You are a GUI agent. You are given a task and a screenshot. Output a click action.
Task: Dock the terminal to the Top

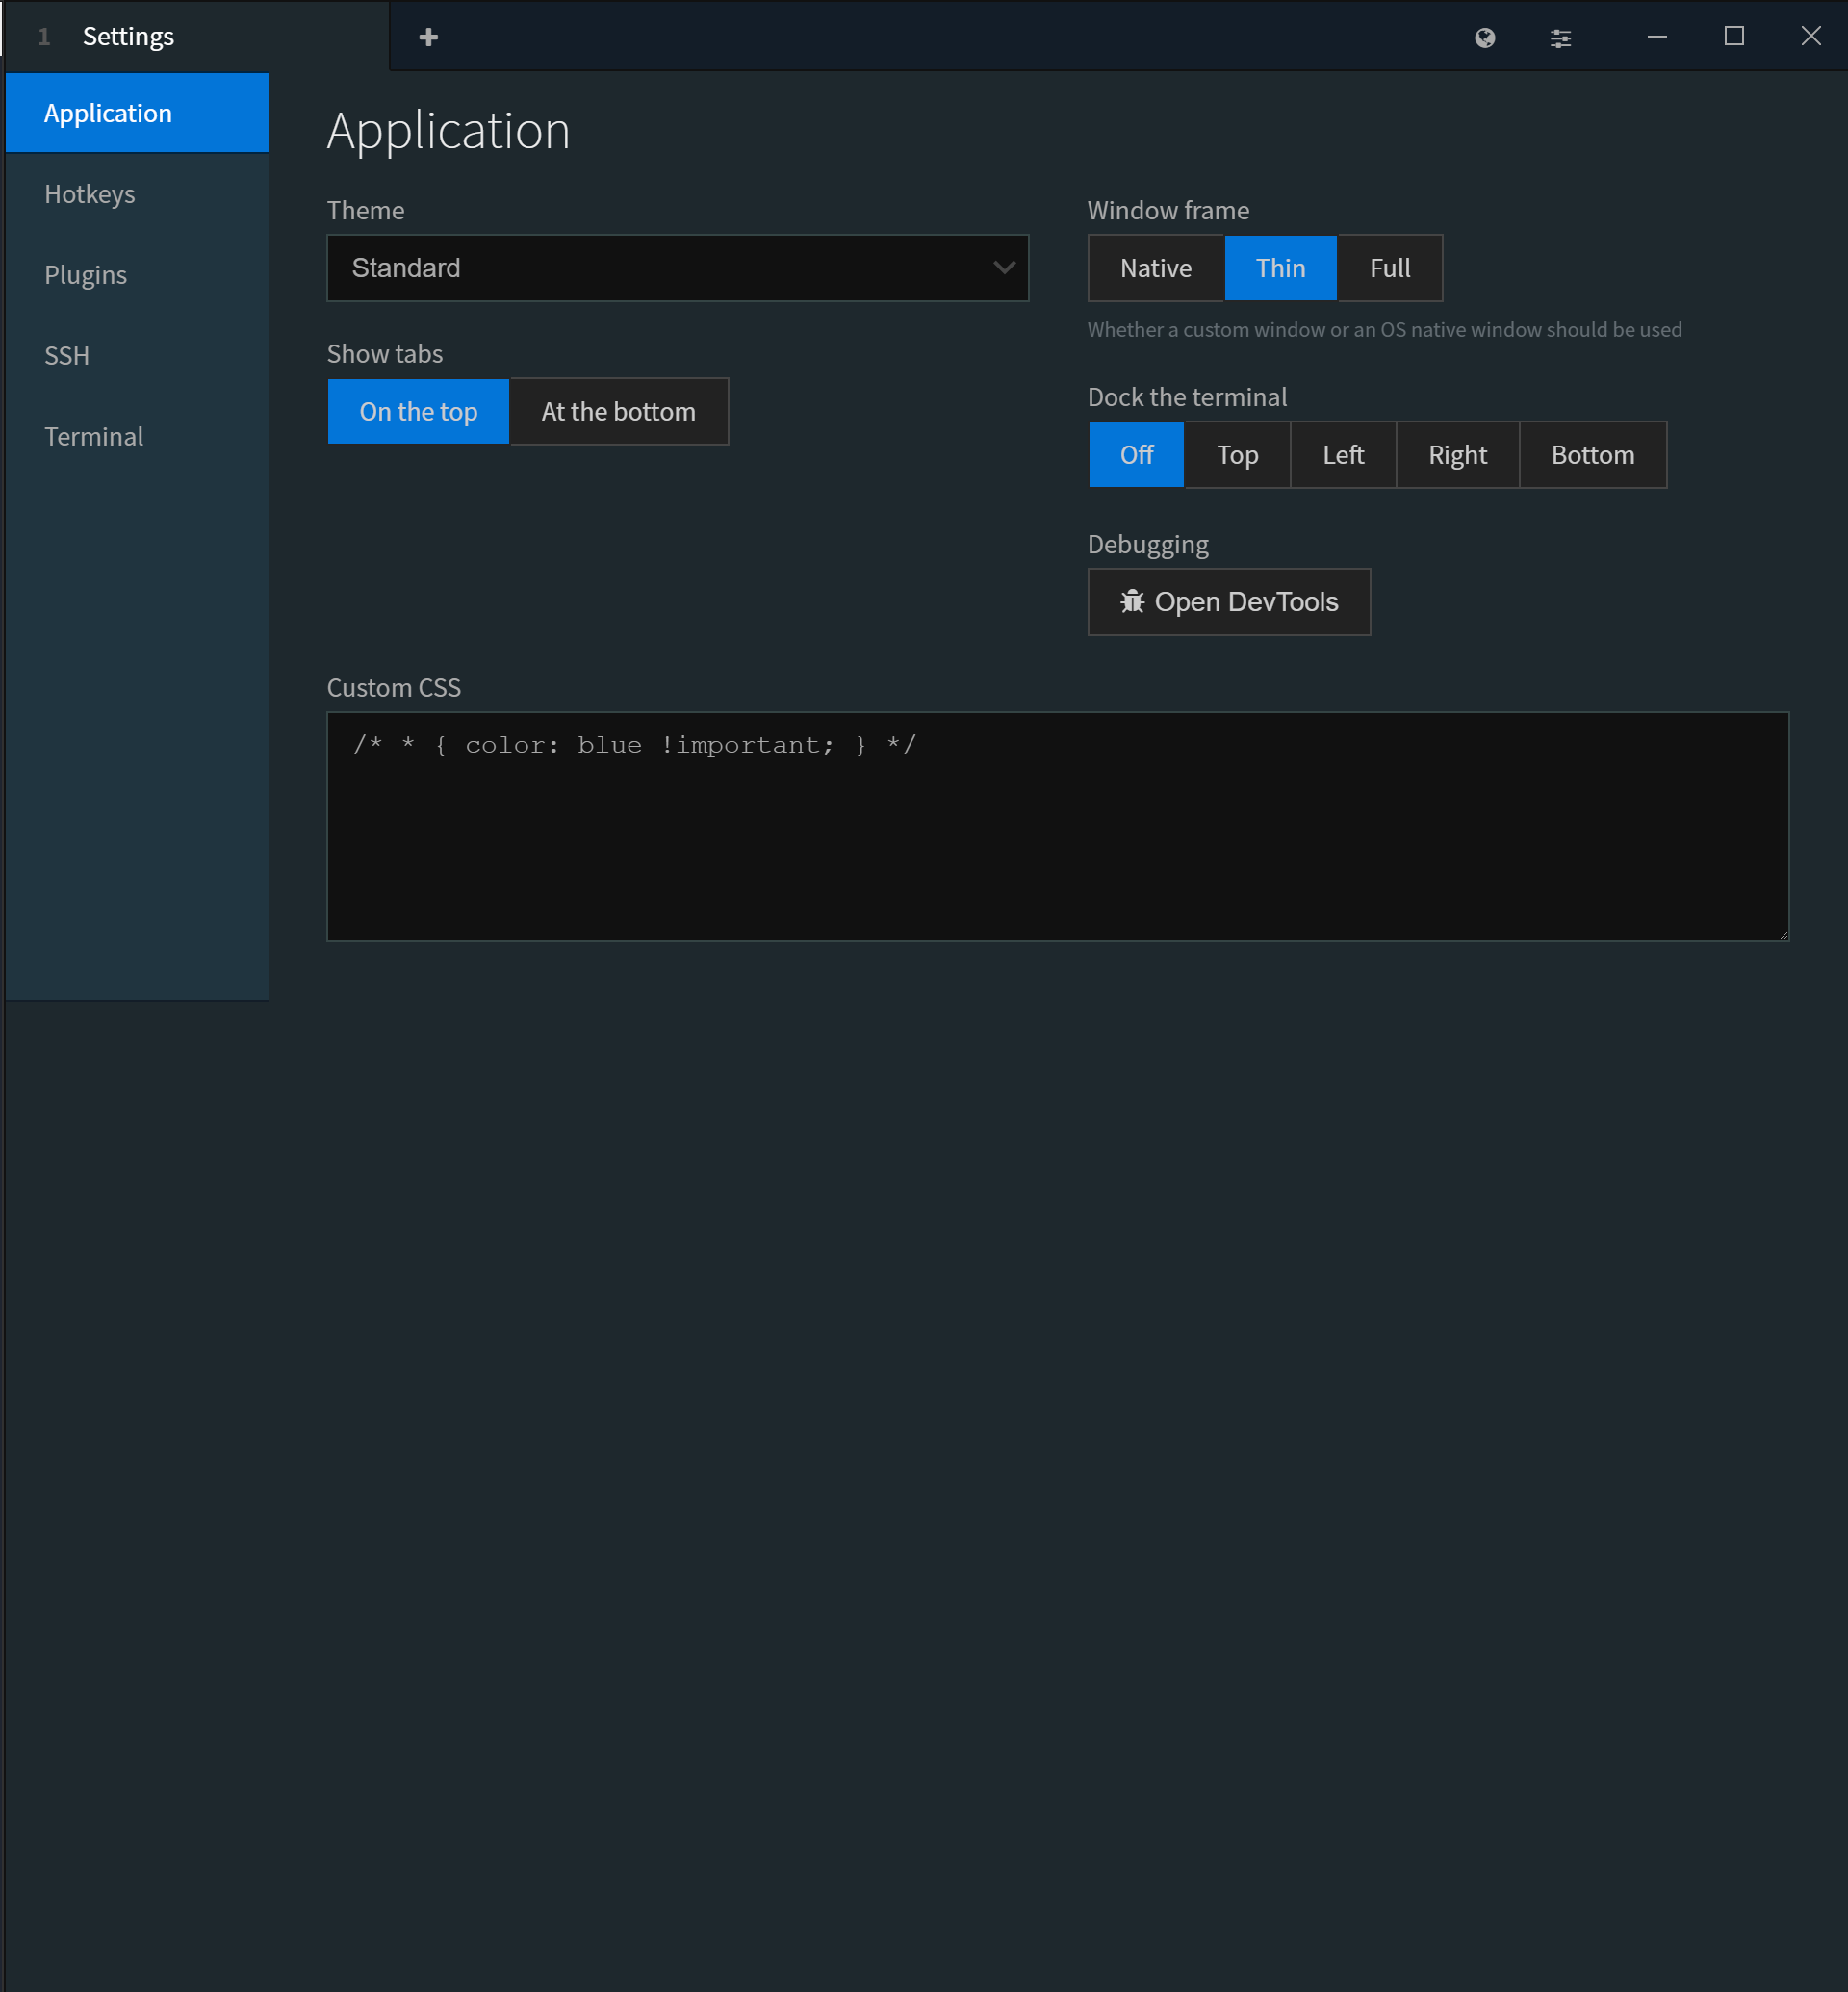(1236, 455)
